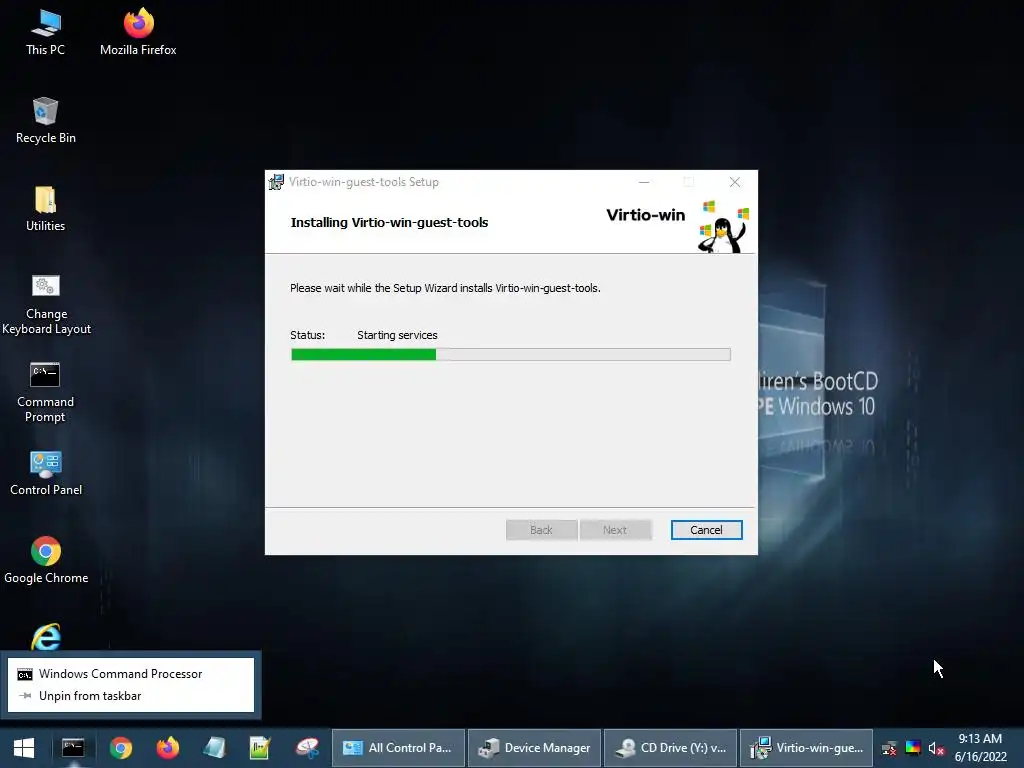Cancel the Virtio-win installation
The height and width of the screenshot is (768, 1024).
[x=707, y=530]
